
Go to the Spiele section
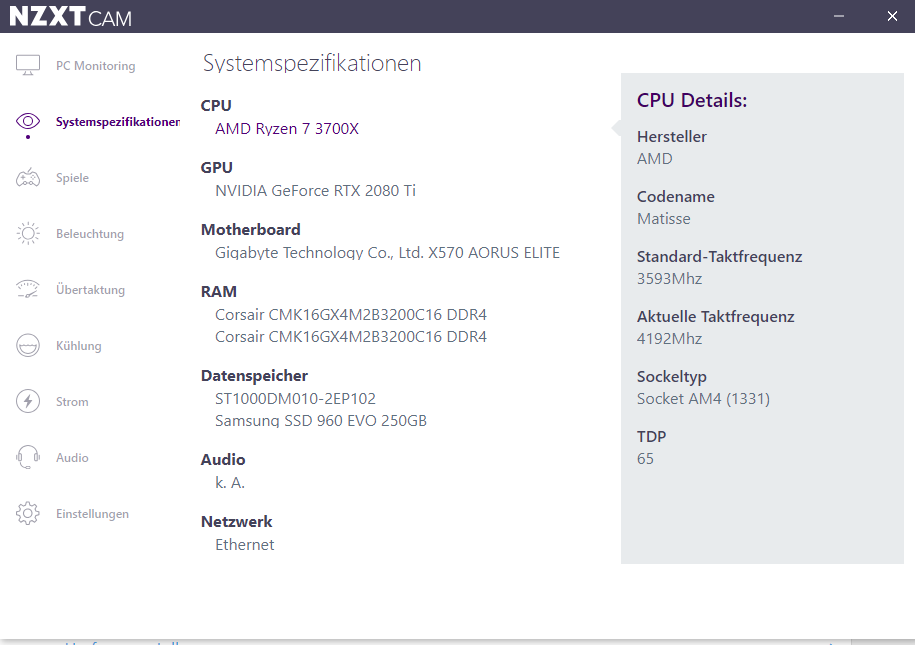(x=72, y=178)
